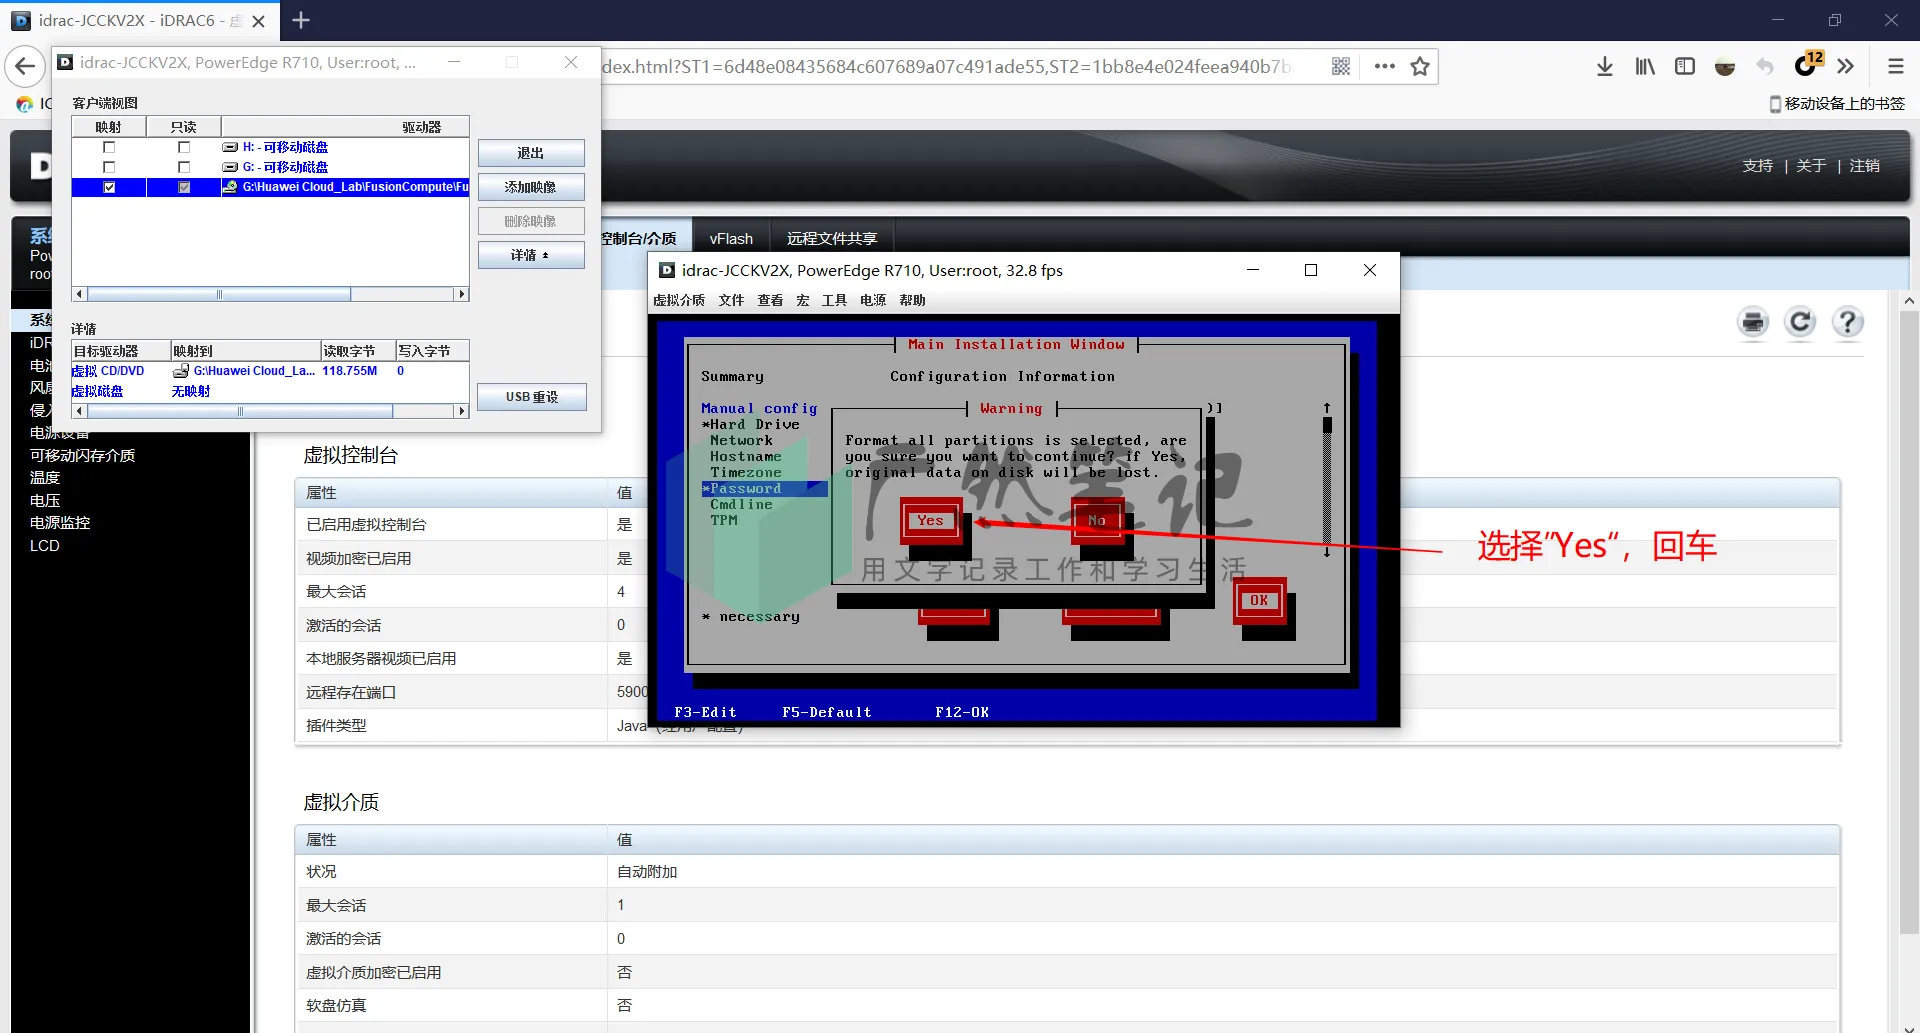Image resolution: width=1920 pixels, height=1033 pixels.
Task: Toggle the sidebar view icon
Action: (1685, 66)
